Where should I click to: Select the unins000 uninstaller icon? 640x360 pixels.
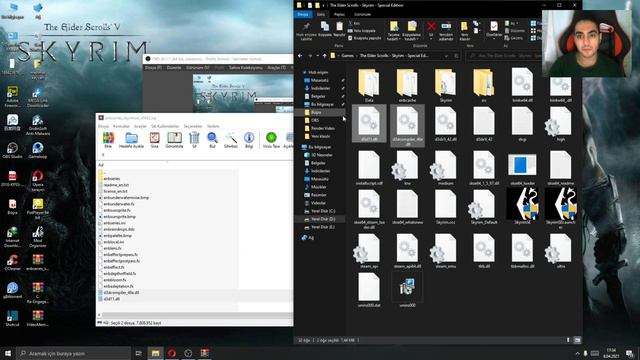(x=407, y=289)
